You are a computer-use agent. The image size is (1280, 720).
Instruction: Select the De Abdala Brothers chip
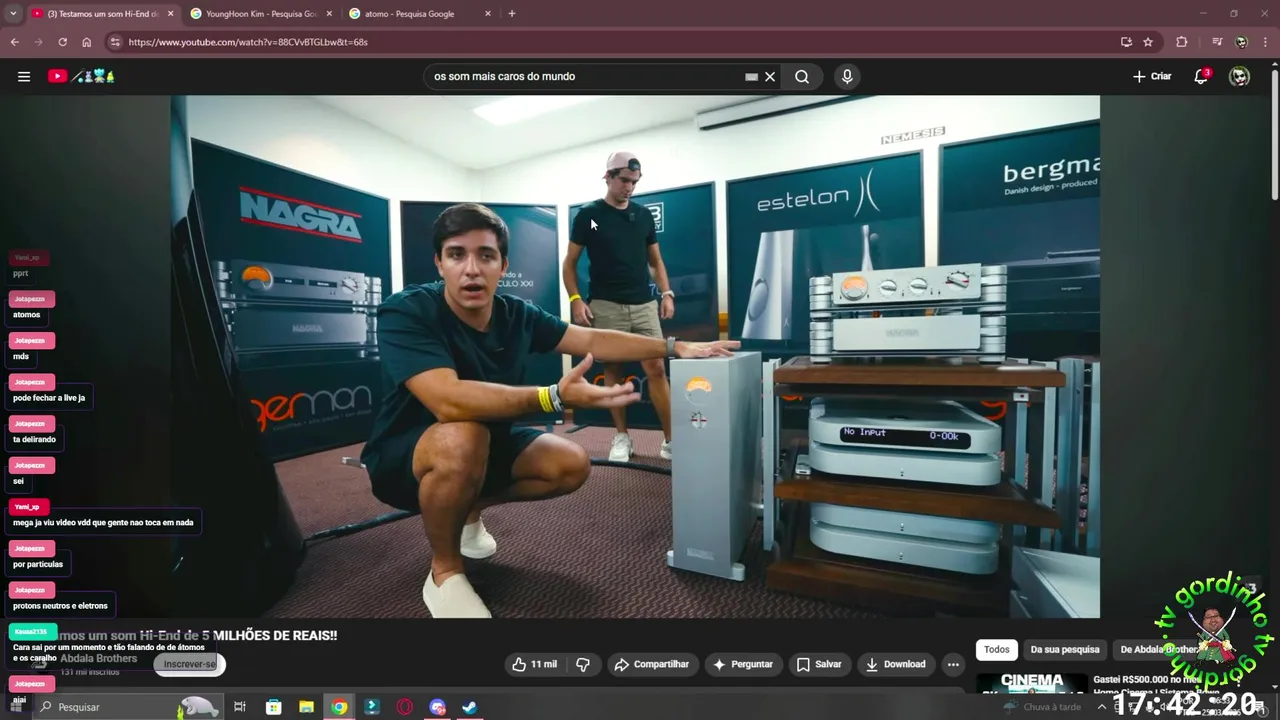point(1159,649)
